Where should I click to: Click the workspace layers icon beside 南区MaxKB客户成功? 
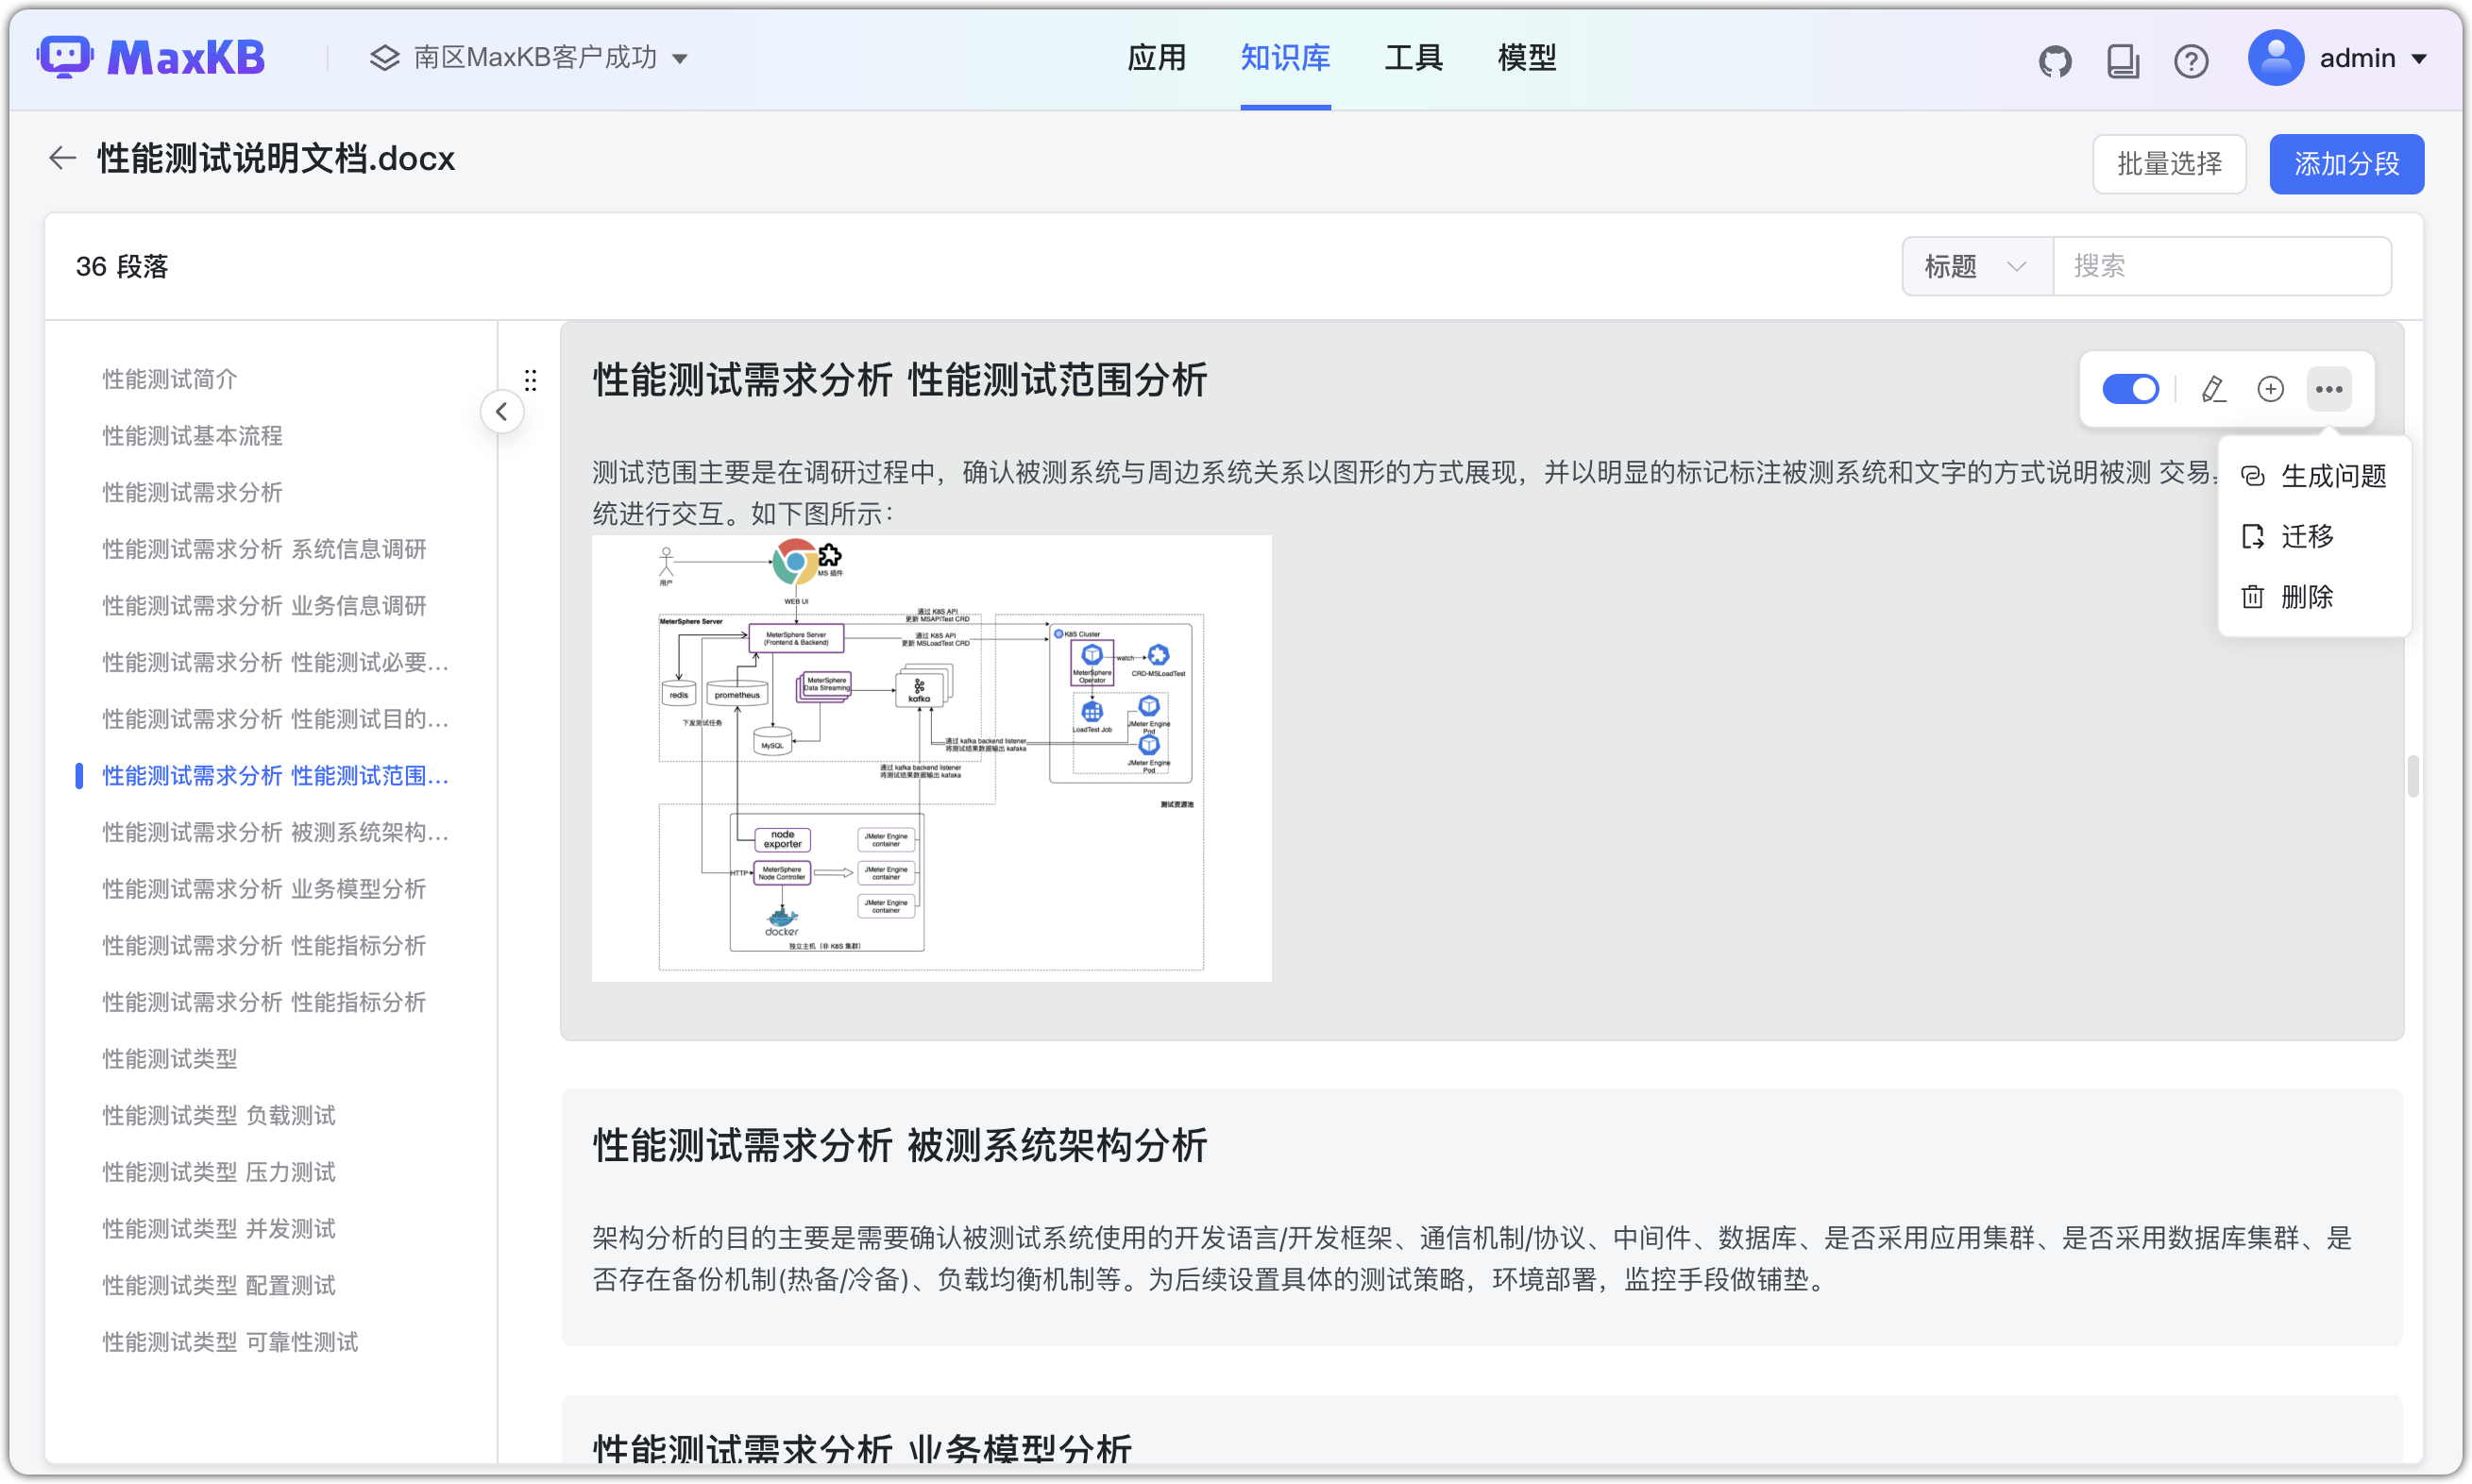pos(384,58)
